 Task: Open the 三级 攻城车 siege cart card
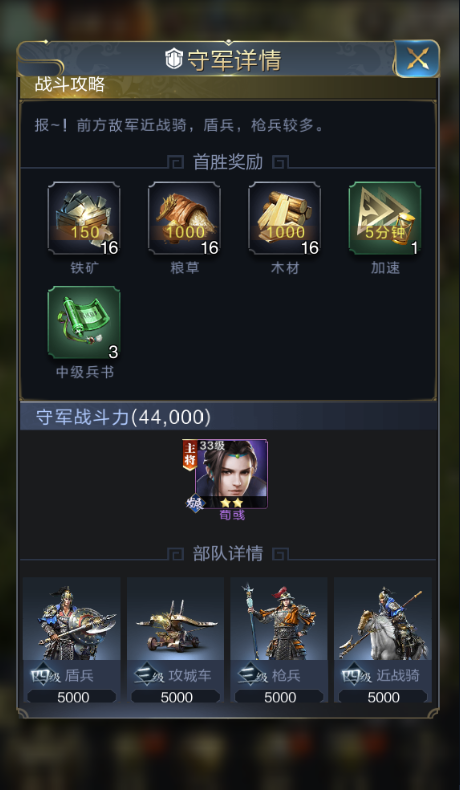pos(175,640)
